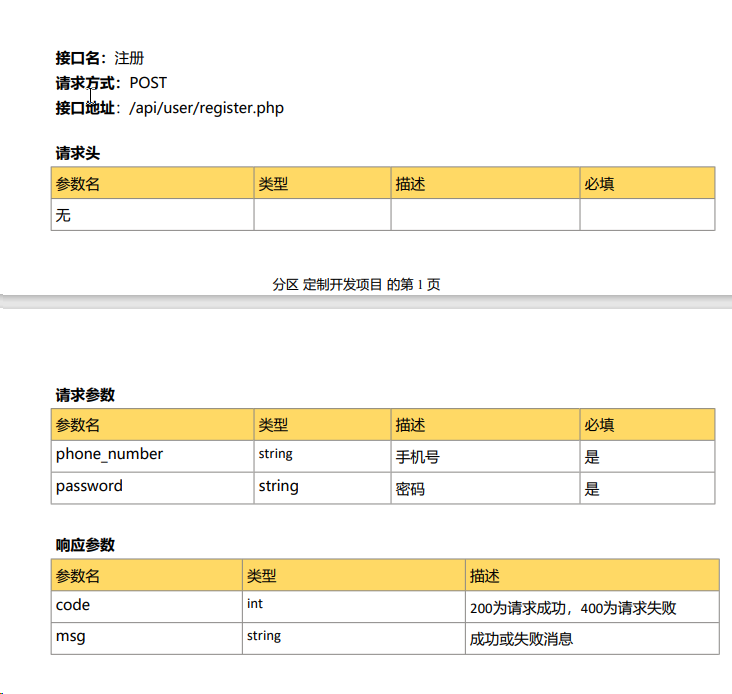The image size is (732, 694).
Task: Click the 参数名 header in the 响应参数 table
Action: click(x=147, y=575)
